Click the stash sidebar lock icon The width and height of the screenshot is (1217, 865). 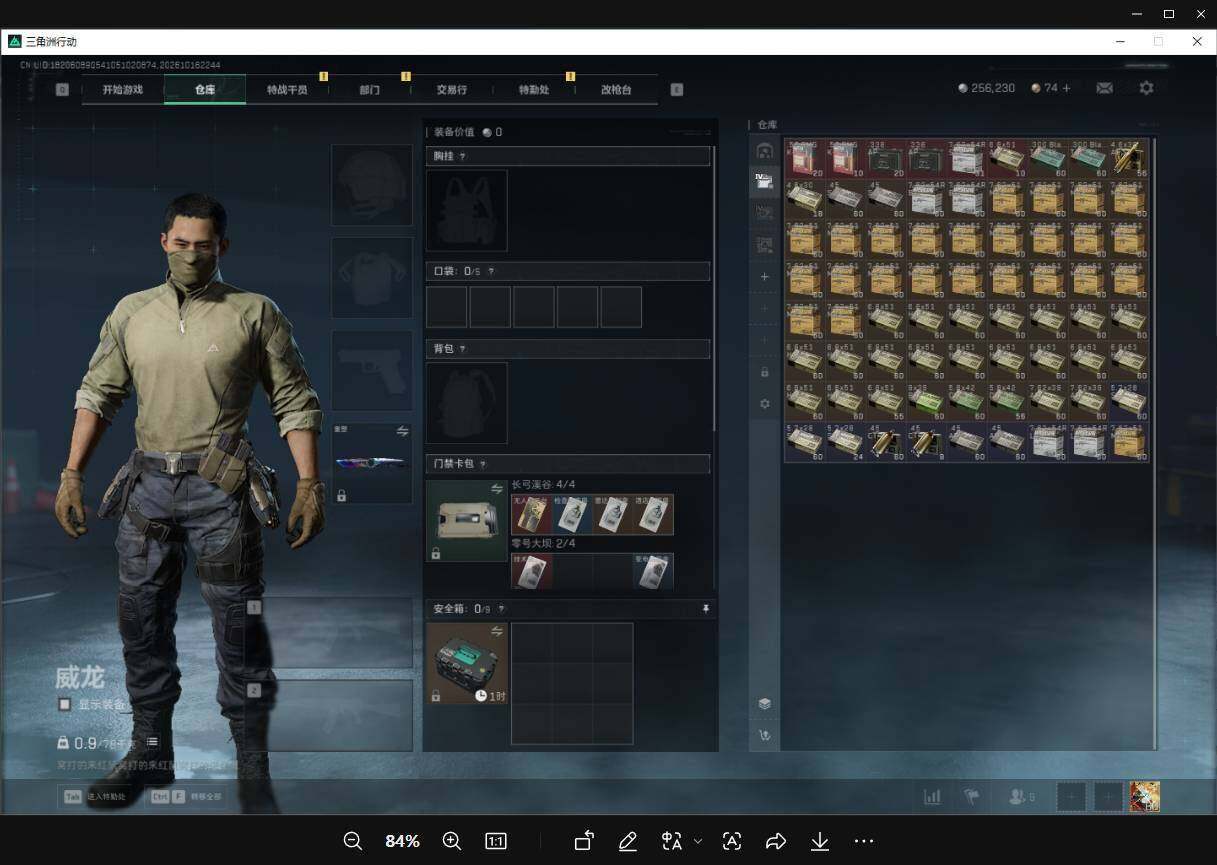point(765,372)
